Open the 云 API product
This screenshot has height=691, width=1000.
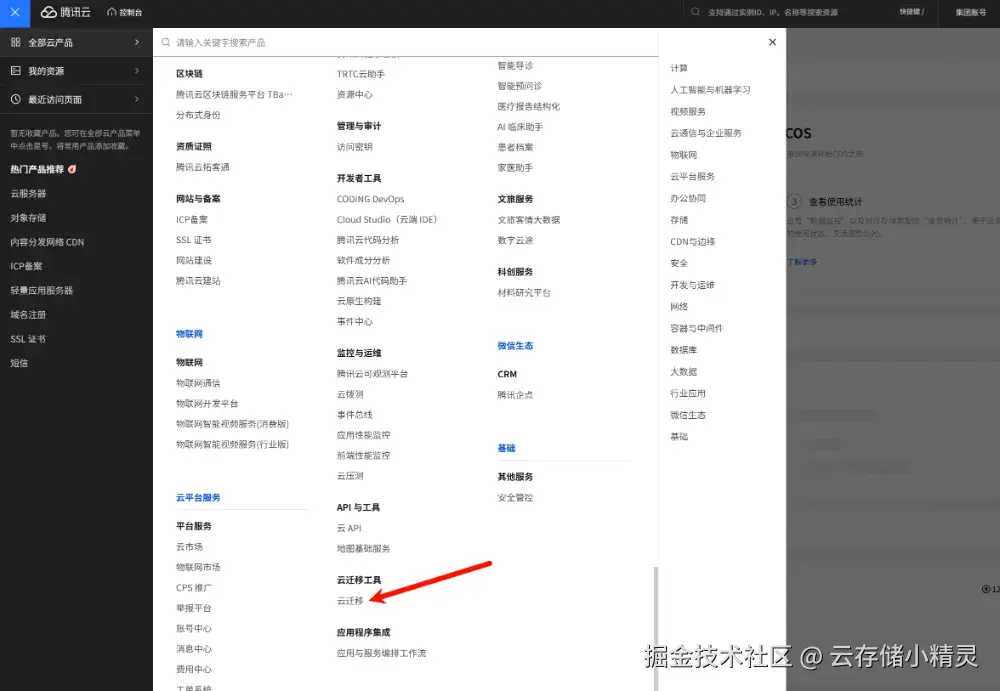tap(349, 528)
